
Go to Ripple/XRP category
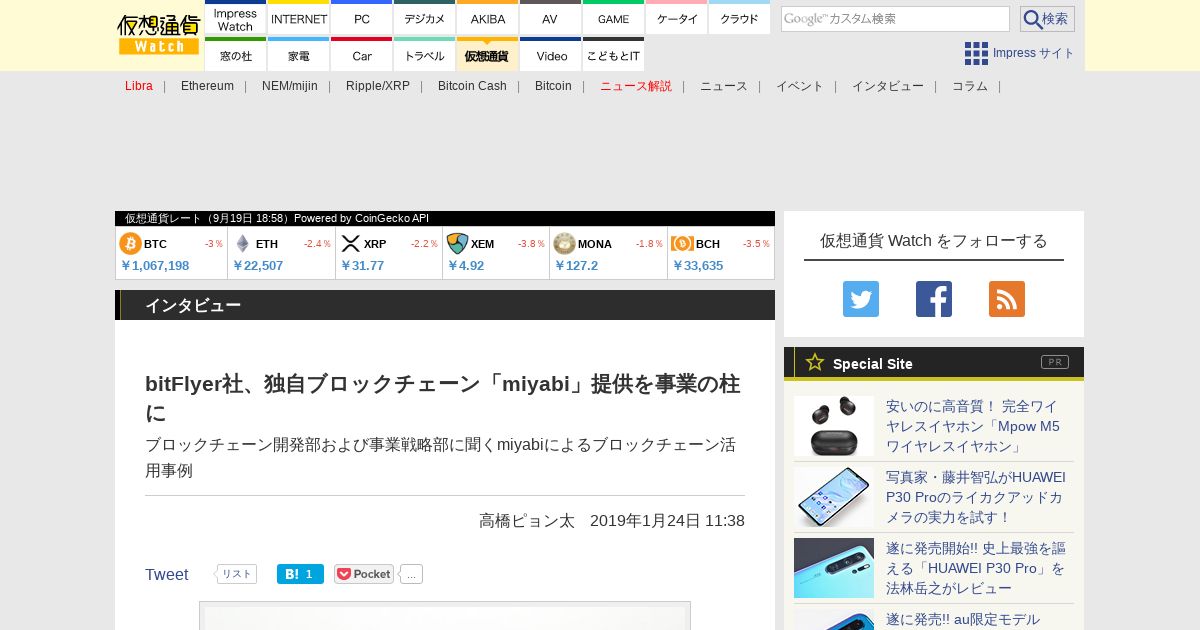click(378, 86)
